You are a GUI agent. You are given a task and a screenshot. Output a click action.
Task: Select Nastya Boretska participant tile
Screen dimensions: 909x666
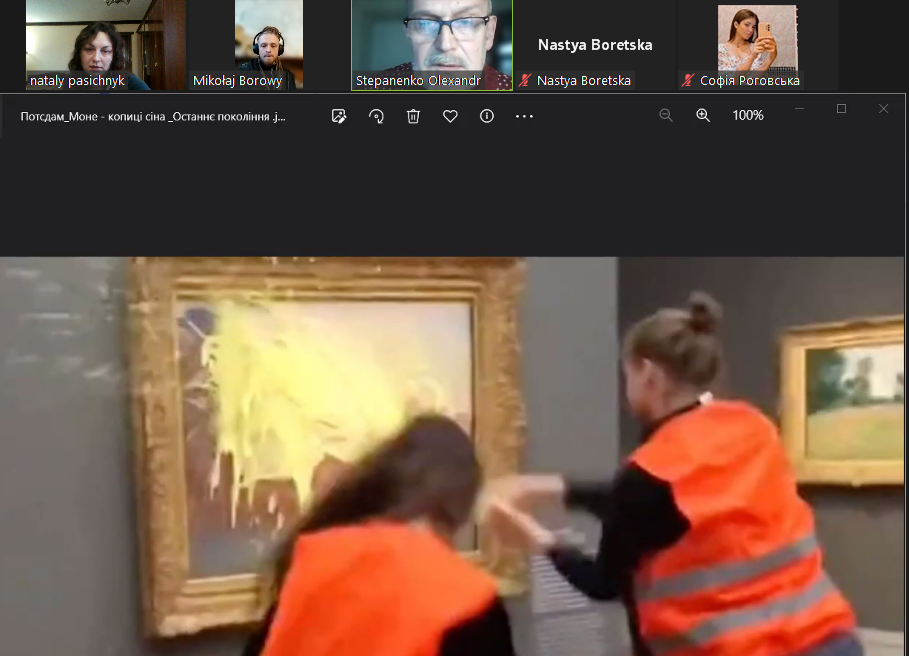click(x=595, y=45)
